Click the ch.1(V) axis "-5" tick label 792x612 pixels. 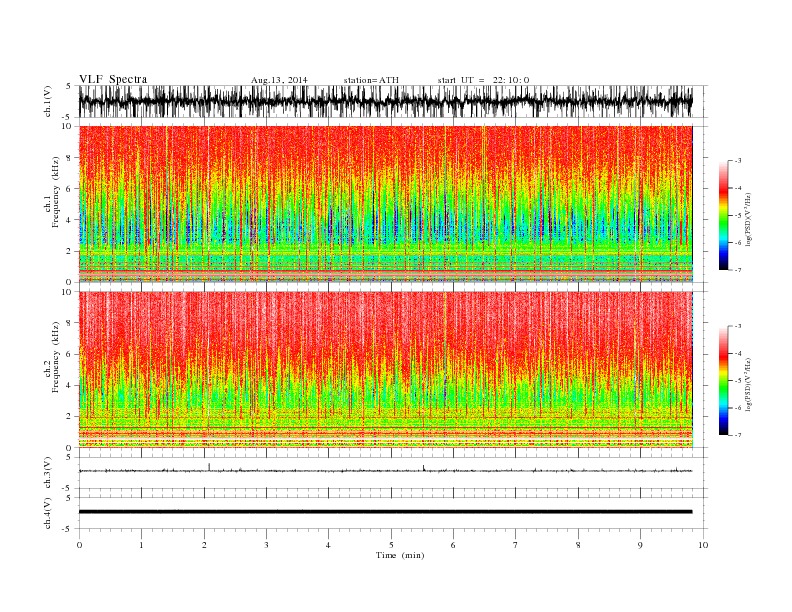tap(68, 117)
